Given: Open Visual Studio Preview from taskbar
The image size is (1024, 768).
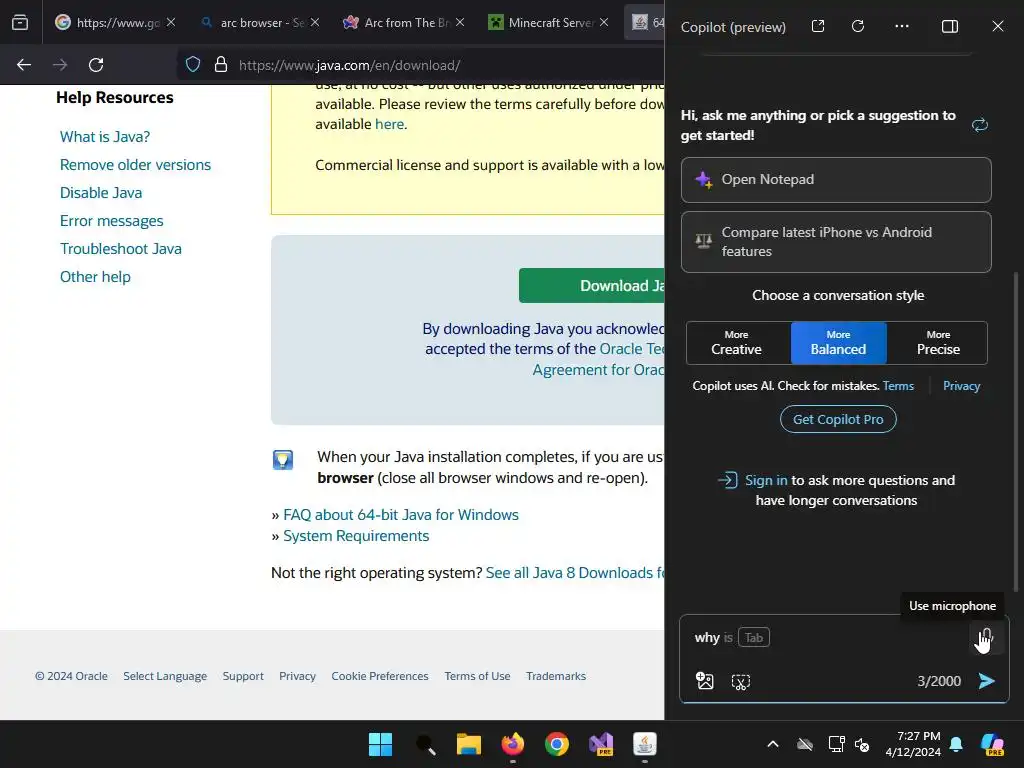Looking at the screenshot, I should (601, 744).
